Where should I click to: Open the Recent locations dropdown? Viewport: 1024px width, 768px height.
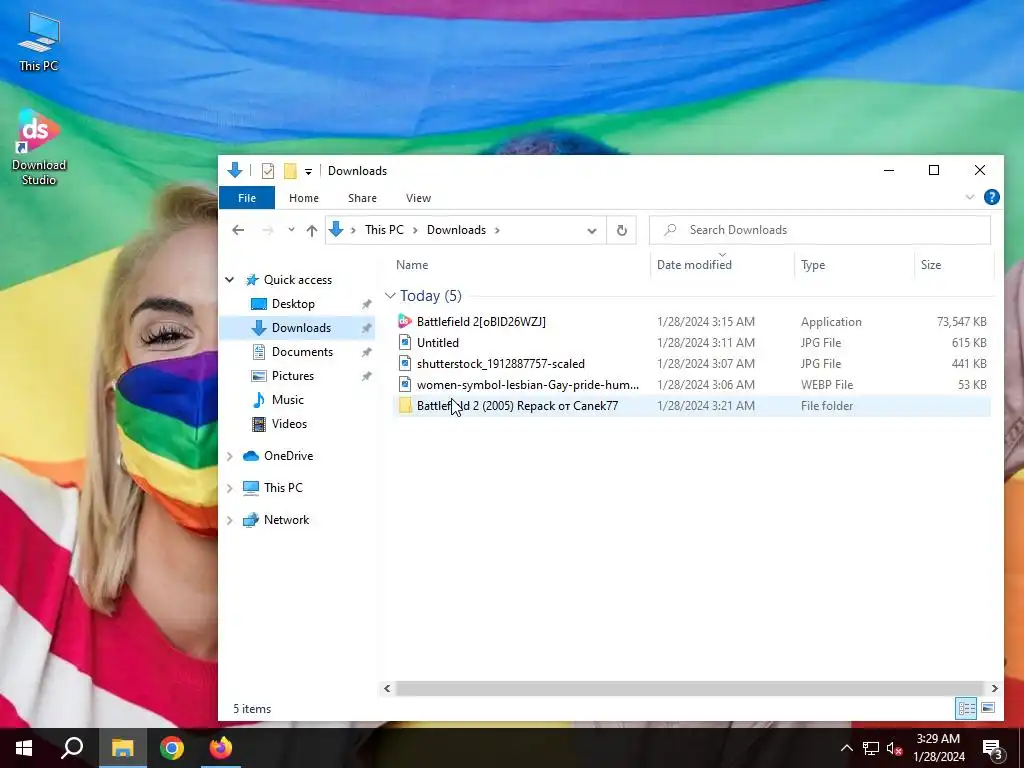(291, 230)
